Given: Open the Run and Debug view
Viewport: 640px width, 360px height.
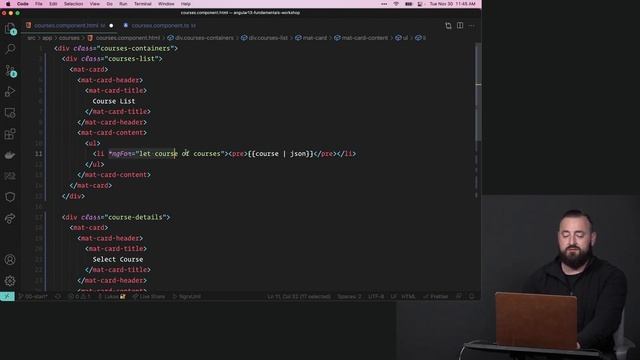Looking at the screenshot, I should tap(10, 92).
